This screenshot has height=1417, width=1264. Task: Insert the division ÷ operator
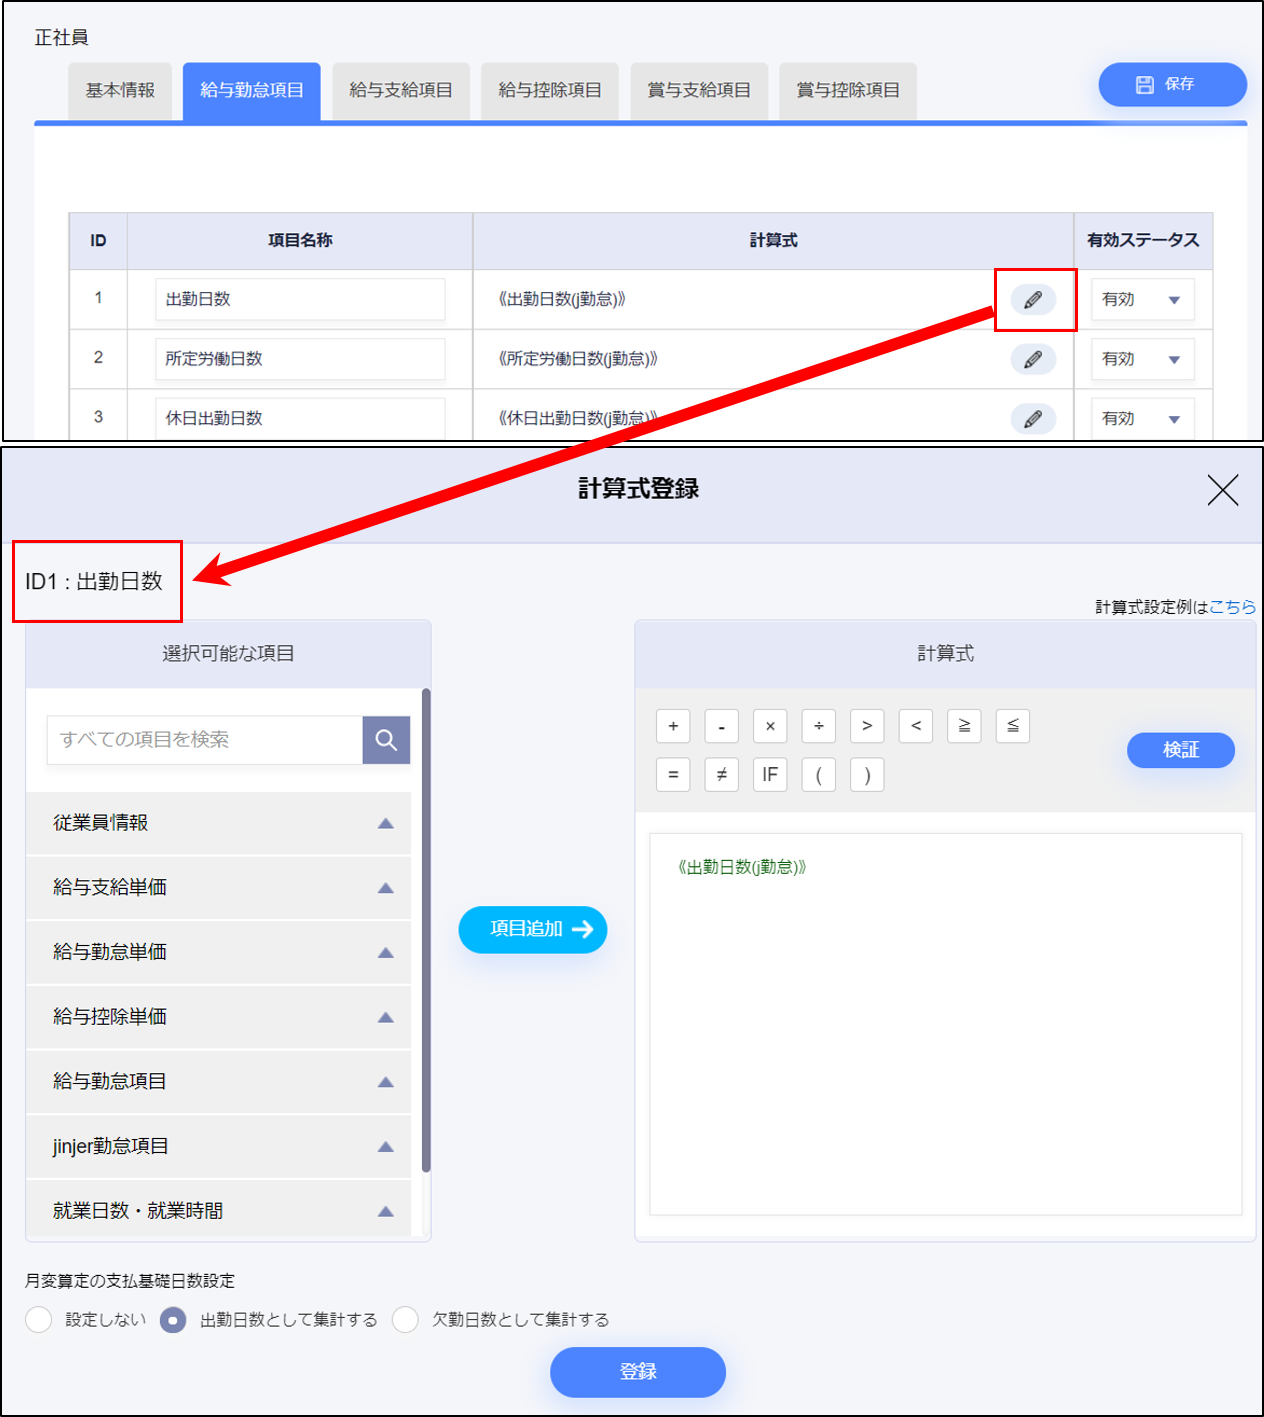pos(819,726)
